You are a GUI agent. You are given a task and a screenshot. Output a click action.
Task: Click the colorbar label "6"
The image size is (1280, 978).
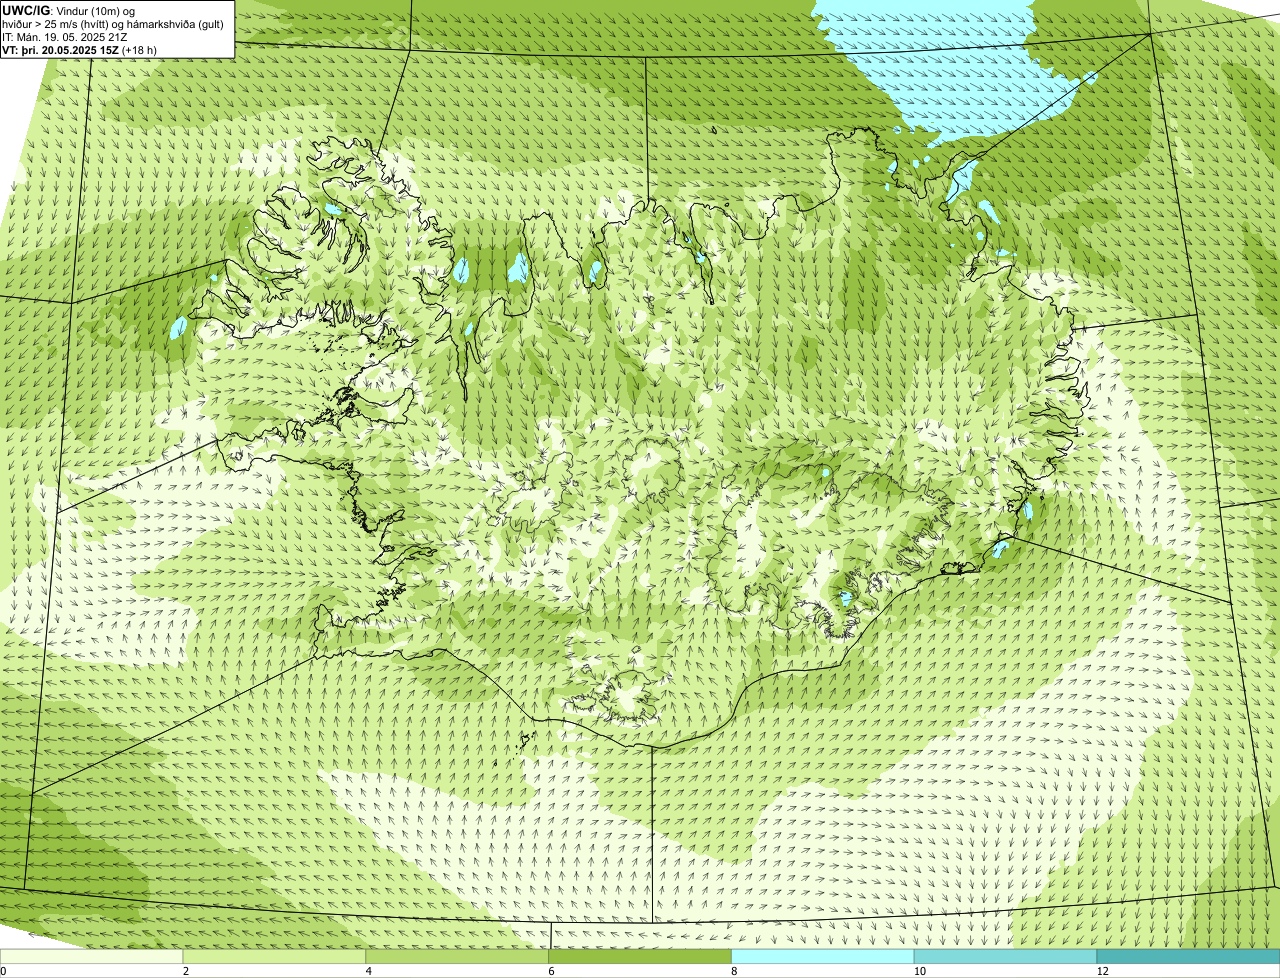551,971
